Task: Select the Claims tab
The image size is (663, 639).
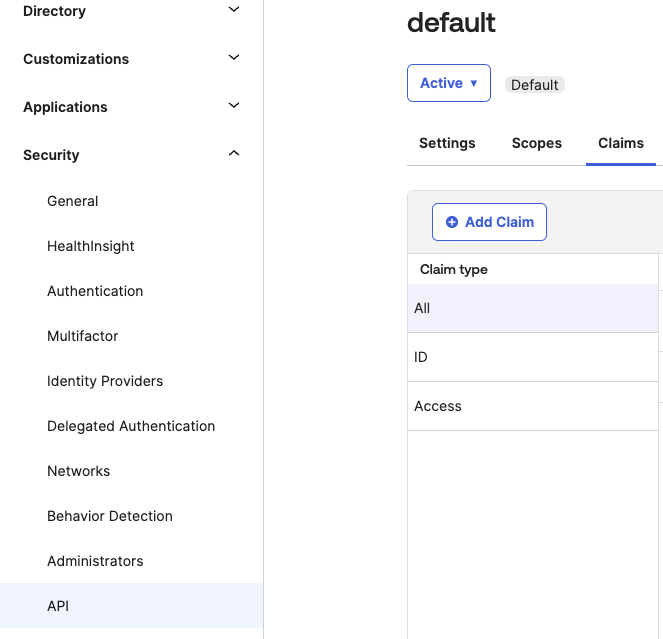Action: coord(620,143)
